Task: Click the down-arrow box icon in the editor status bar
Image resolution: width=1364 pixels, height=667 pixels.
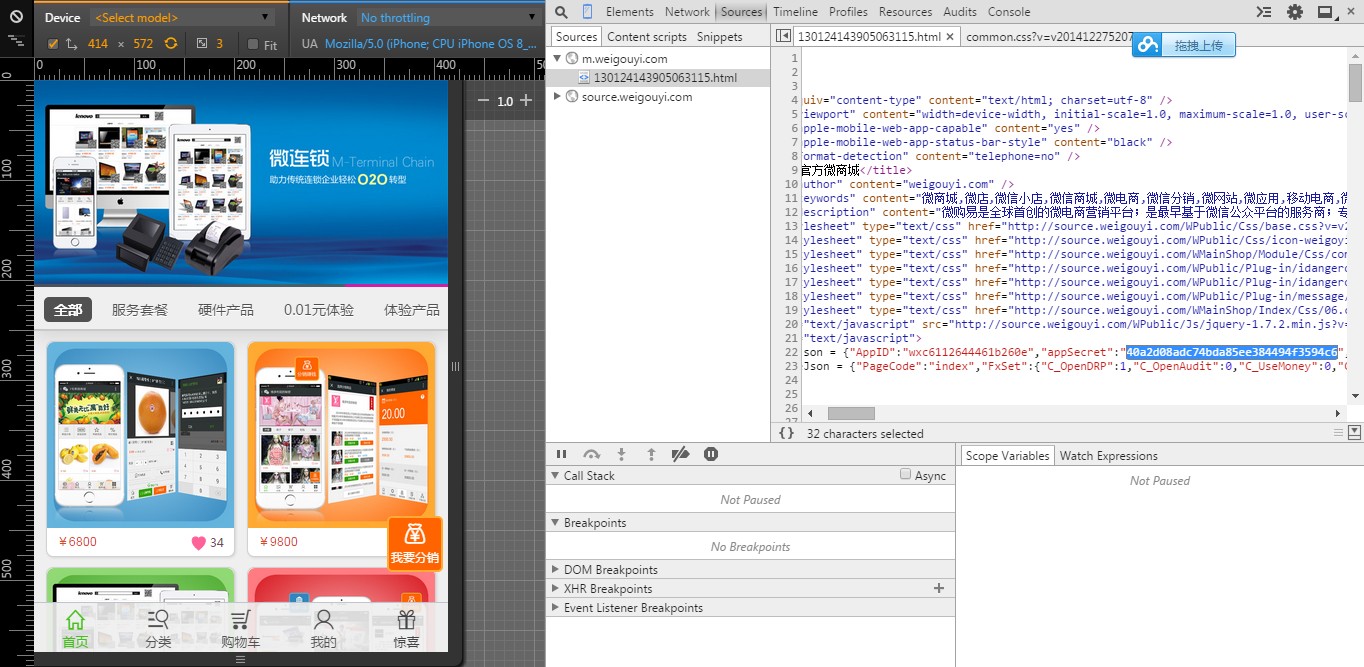Action: (x=1354, y=432)
